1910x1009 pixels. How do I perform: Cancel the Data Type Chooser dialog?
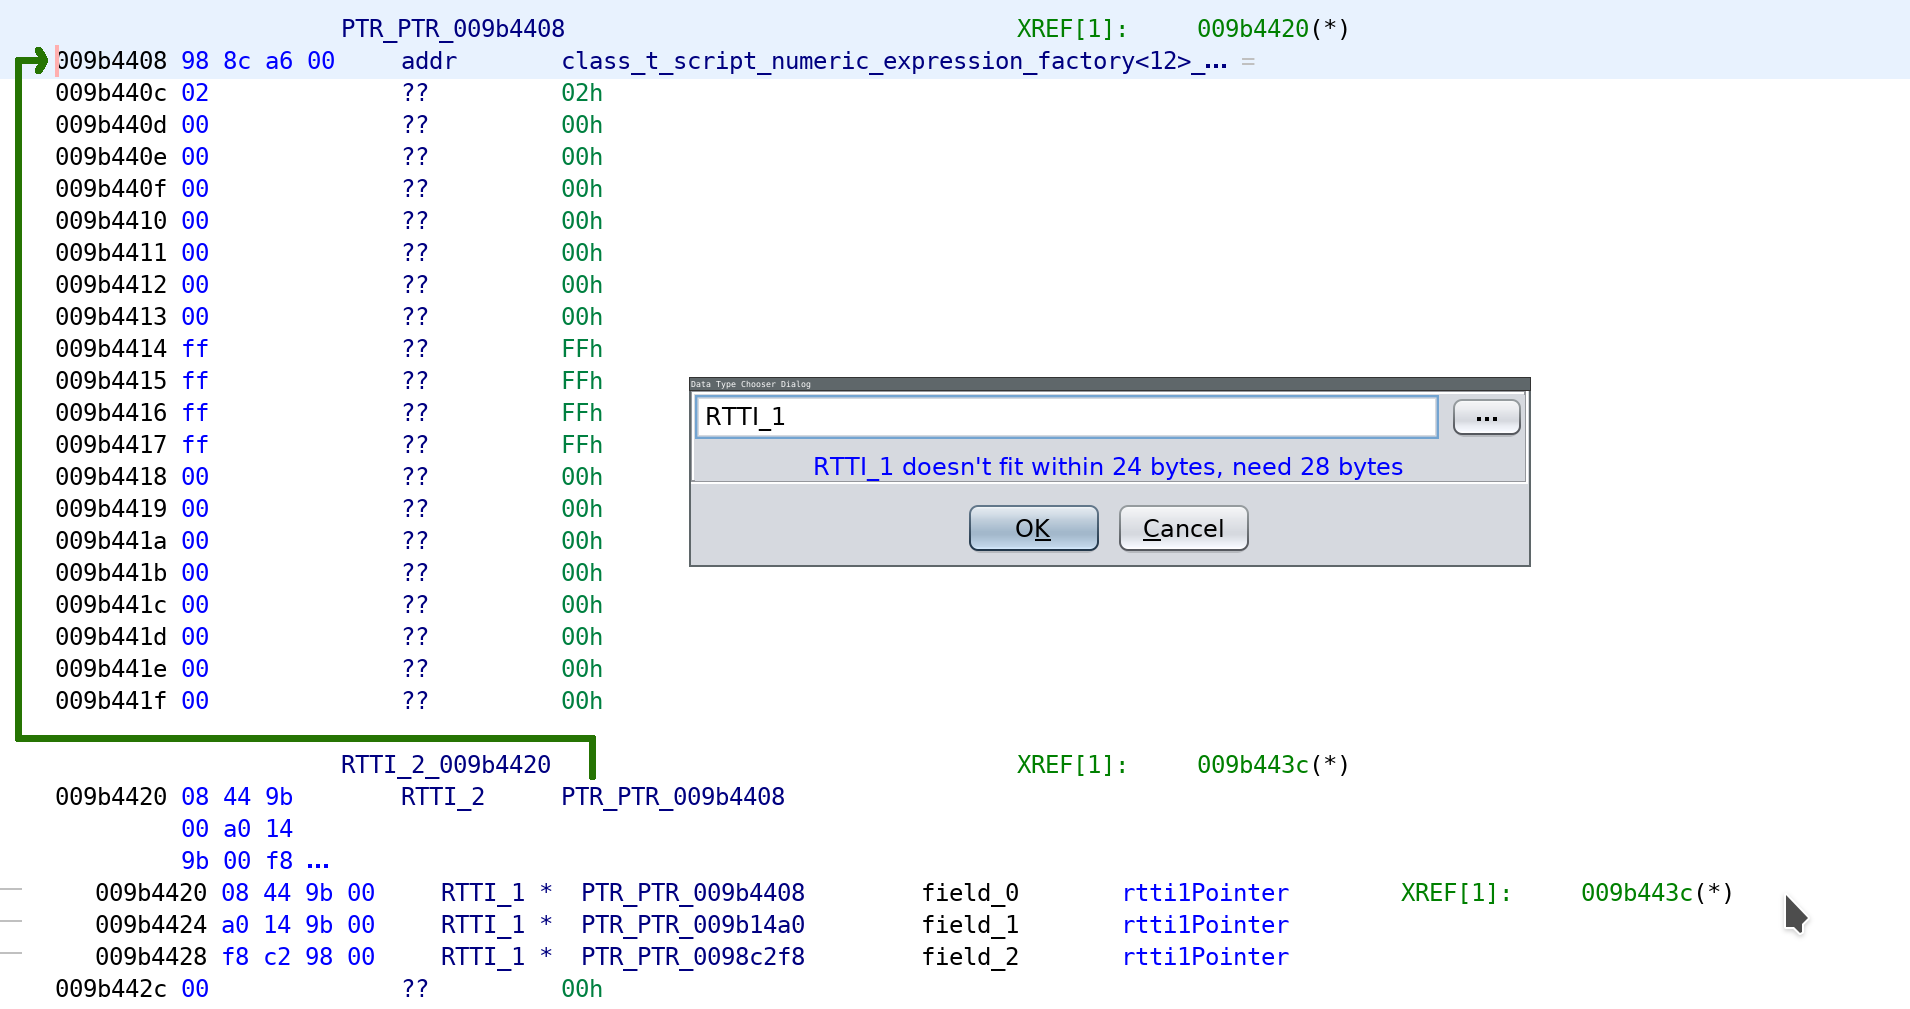1182,528
